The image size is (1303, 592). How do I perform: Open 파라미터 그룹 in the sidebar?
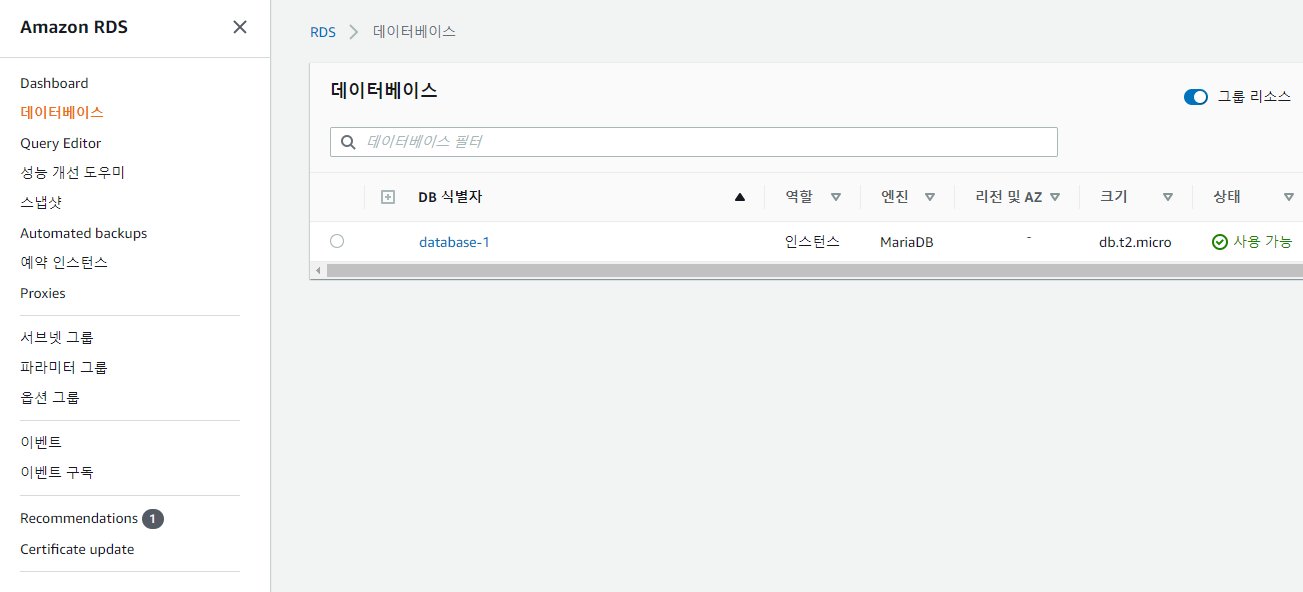click(64, 367)
